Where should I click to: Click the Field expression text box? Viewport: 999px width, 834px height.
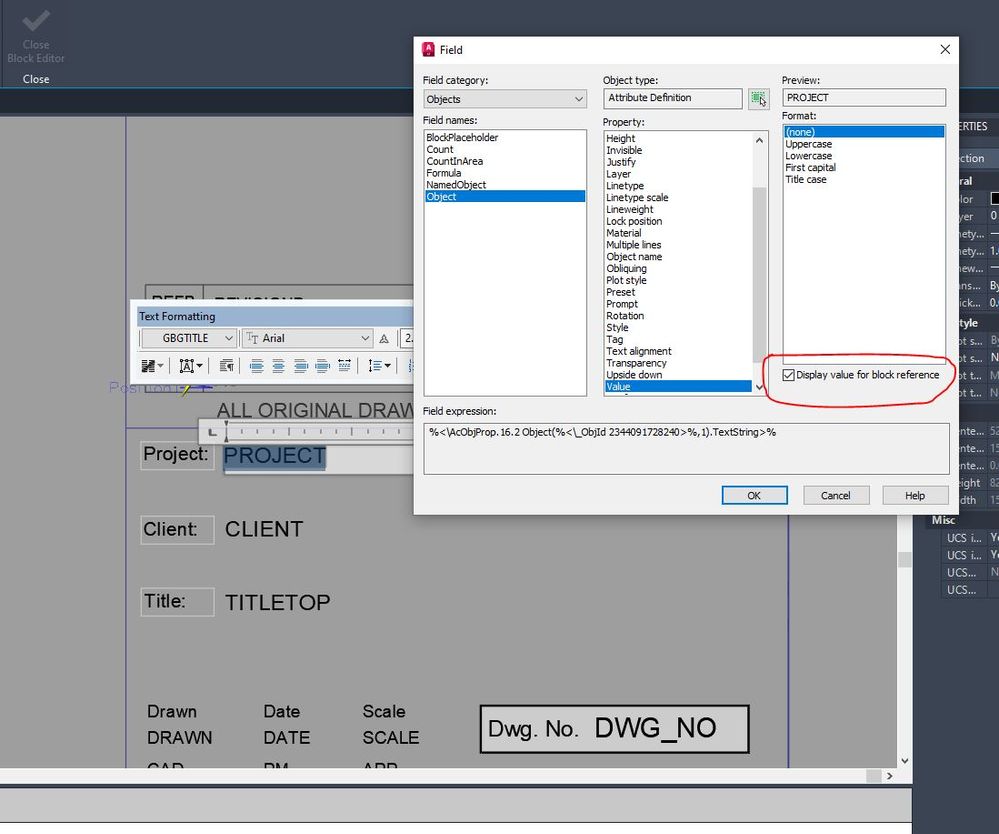coord(686,449)
